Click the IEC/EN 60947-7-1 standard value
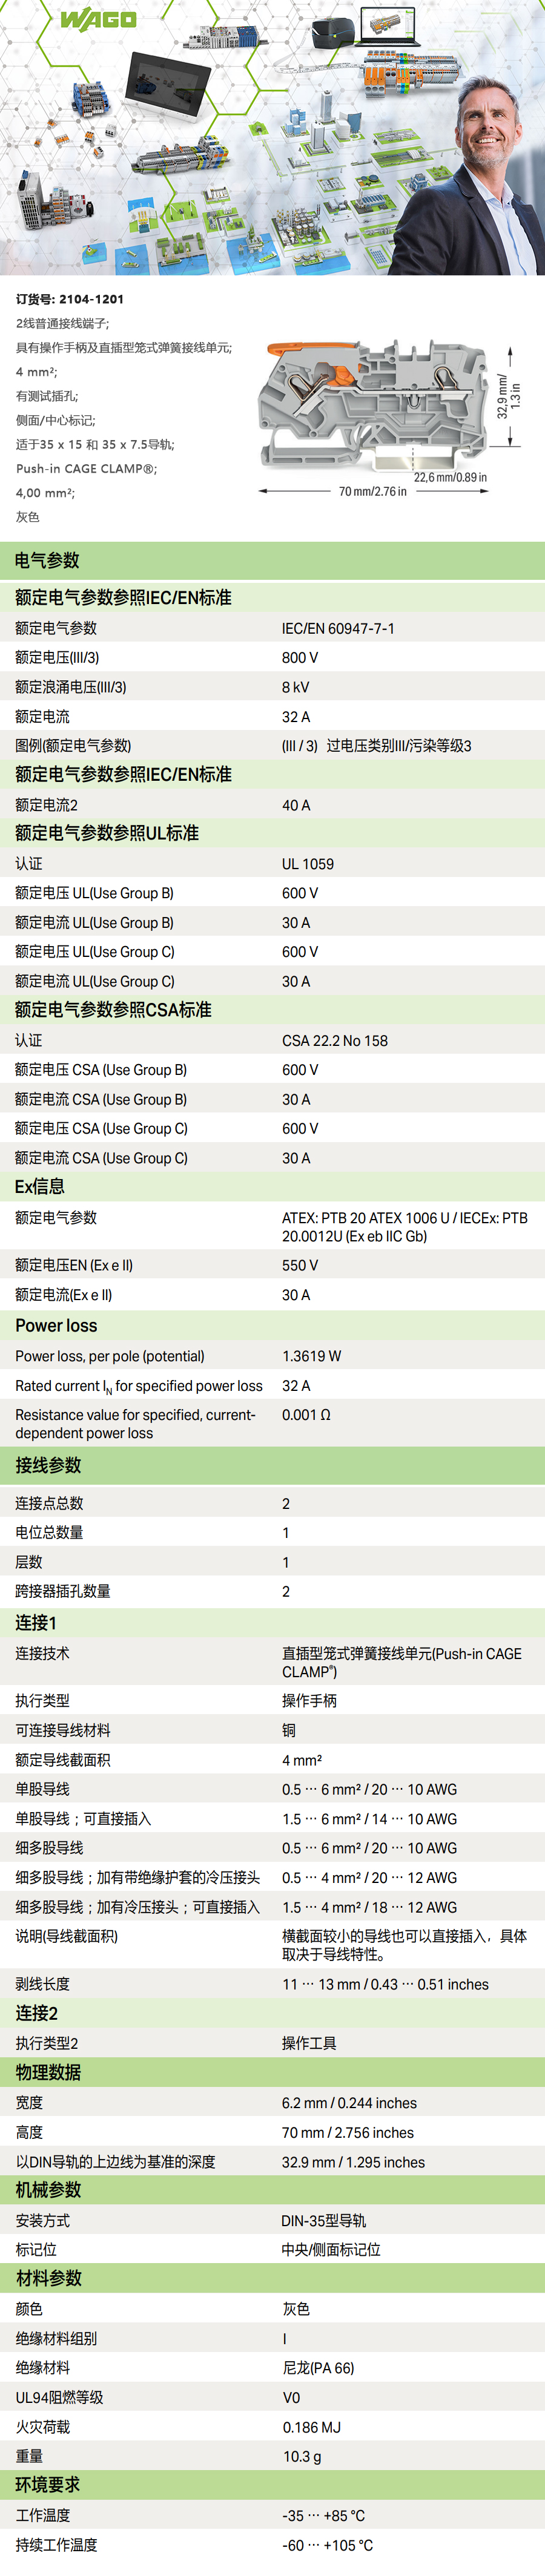The width and height of the screenshot is (545, 2576). [x=338, y=628]
